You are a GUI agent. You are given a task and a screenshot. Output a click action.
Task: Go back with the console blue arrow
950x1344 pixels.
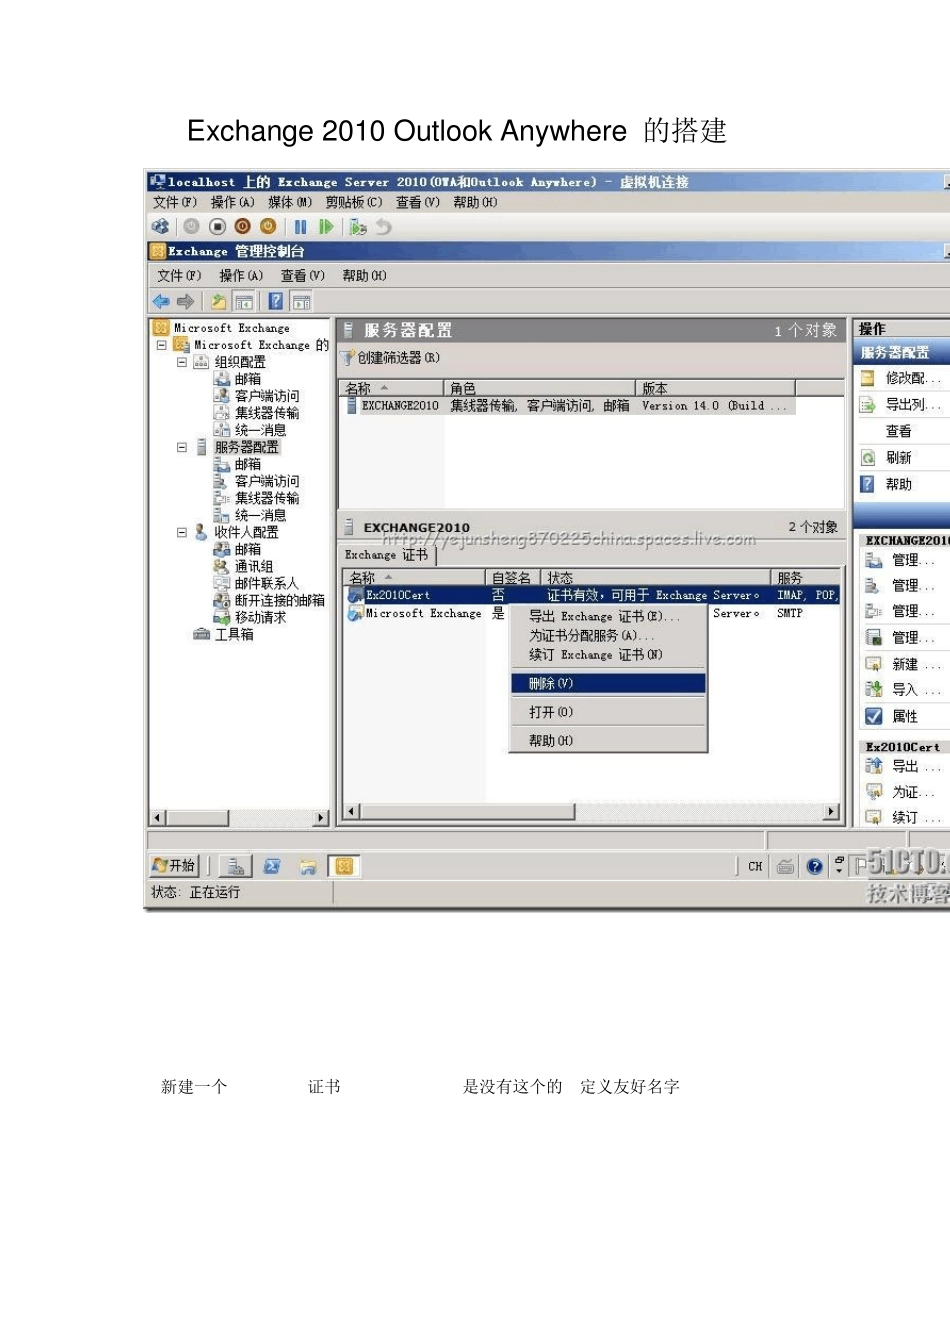coord(161,301)
